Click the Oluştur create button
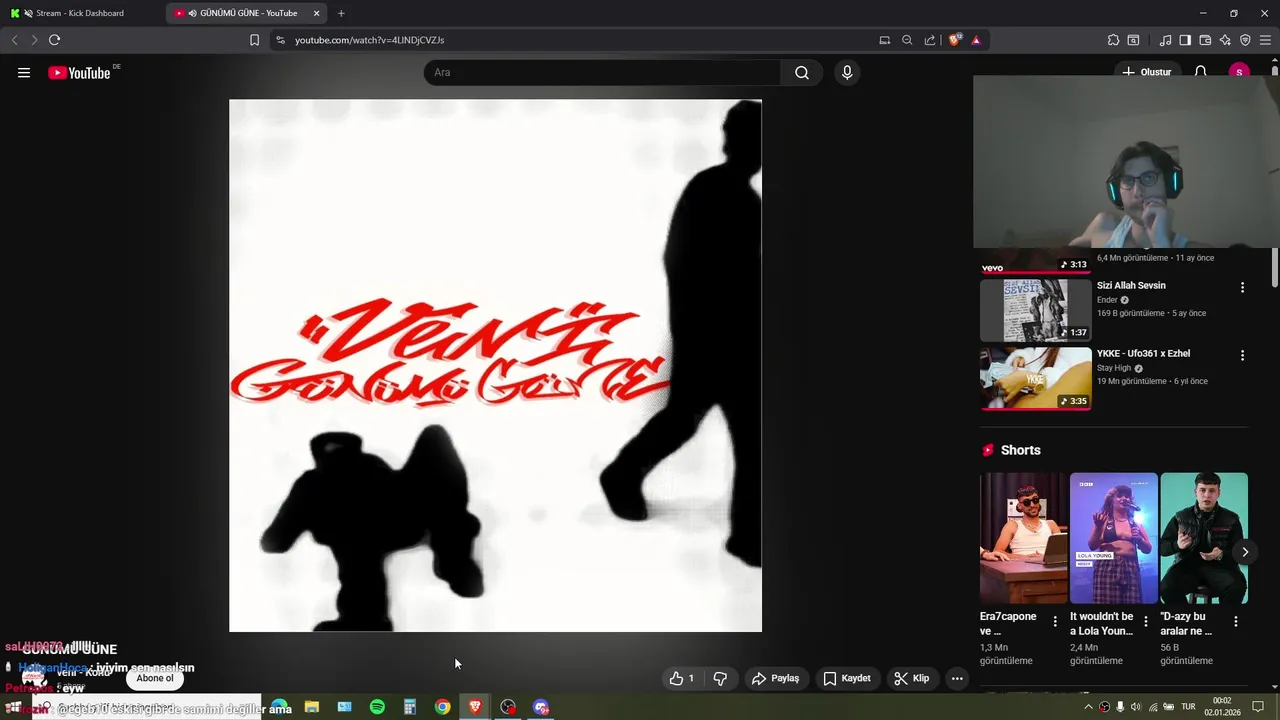1280x720 pixels. (x=1146, y=72)
